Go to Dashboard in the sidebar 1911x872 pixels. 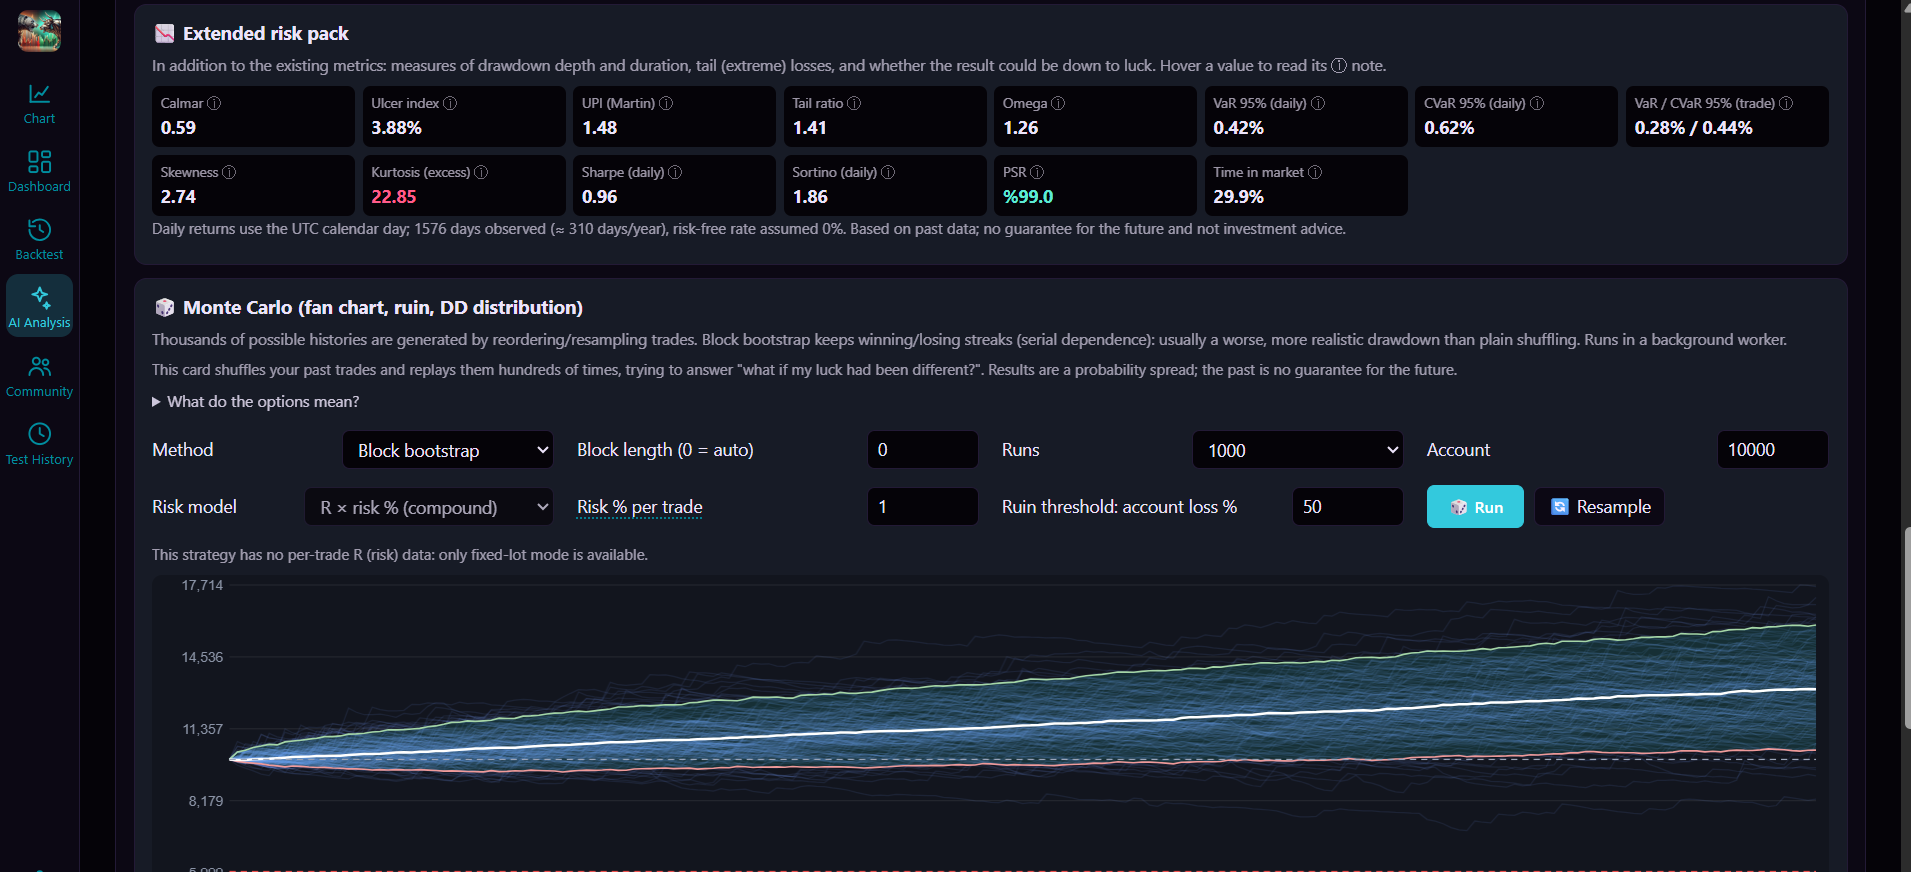(x=39, y=171)
